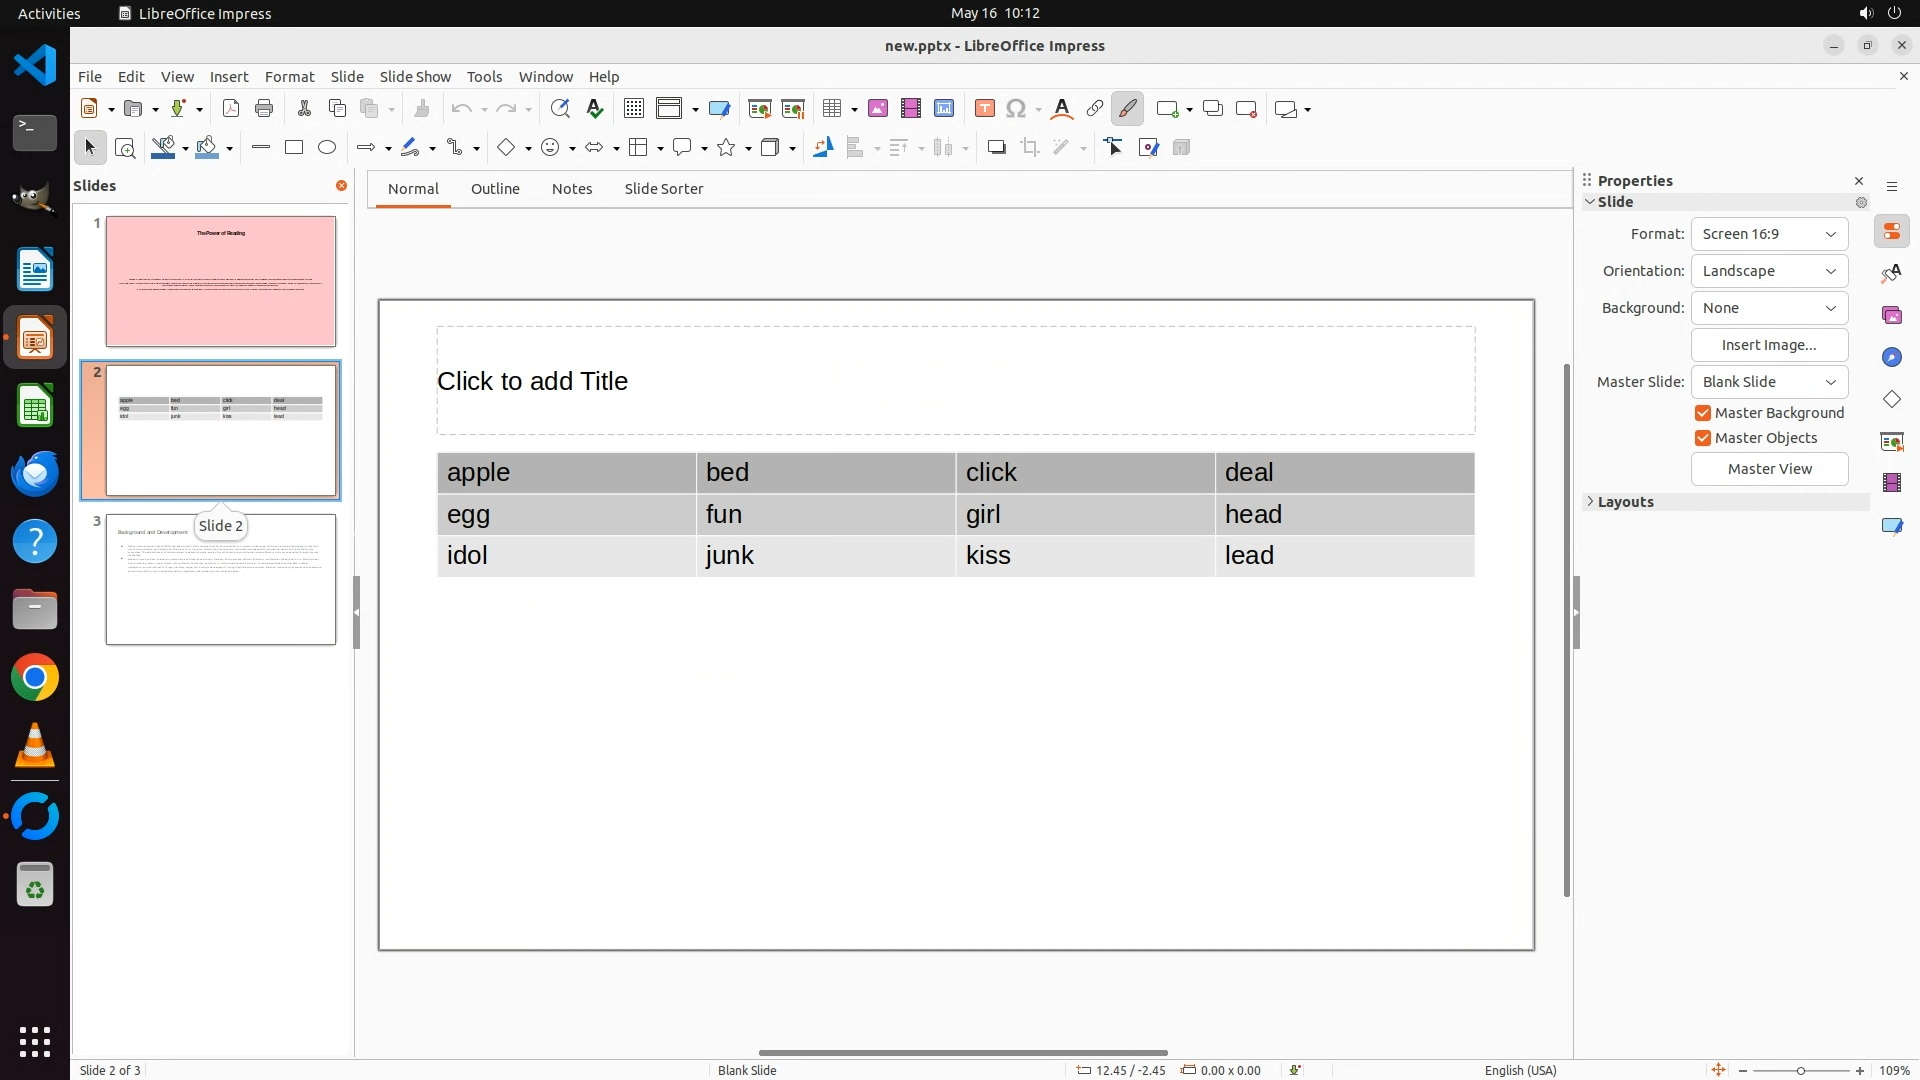Click the Insert Text Box icon
This screenshot has height=1080, width=1920.
(x=985, y=109)
